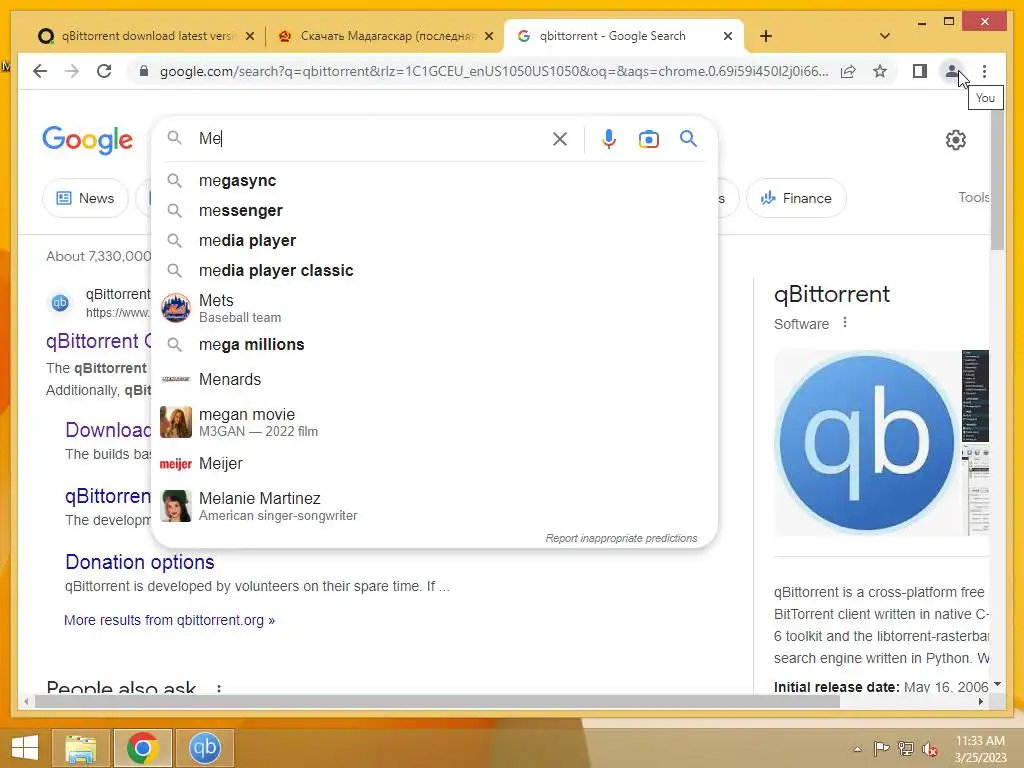Select the megan movie suggestion
The image size is (1024, 768).
[x=434, y=422]
